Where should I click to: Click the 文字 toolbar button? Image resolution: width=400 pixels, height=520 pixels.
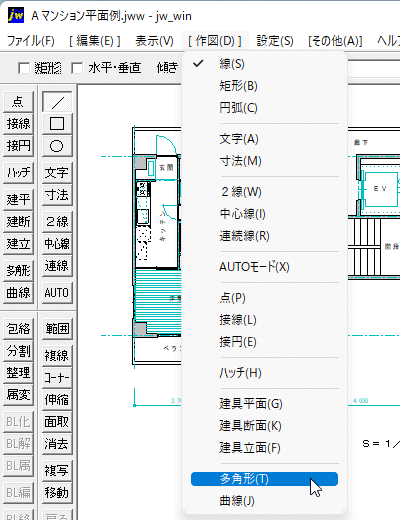57,173
